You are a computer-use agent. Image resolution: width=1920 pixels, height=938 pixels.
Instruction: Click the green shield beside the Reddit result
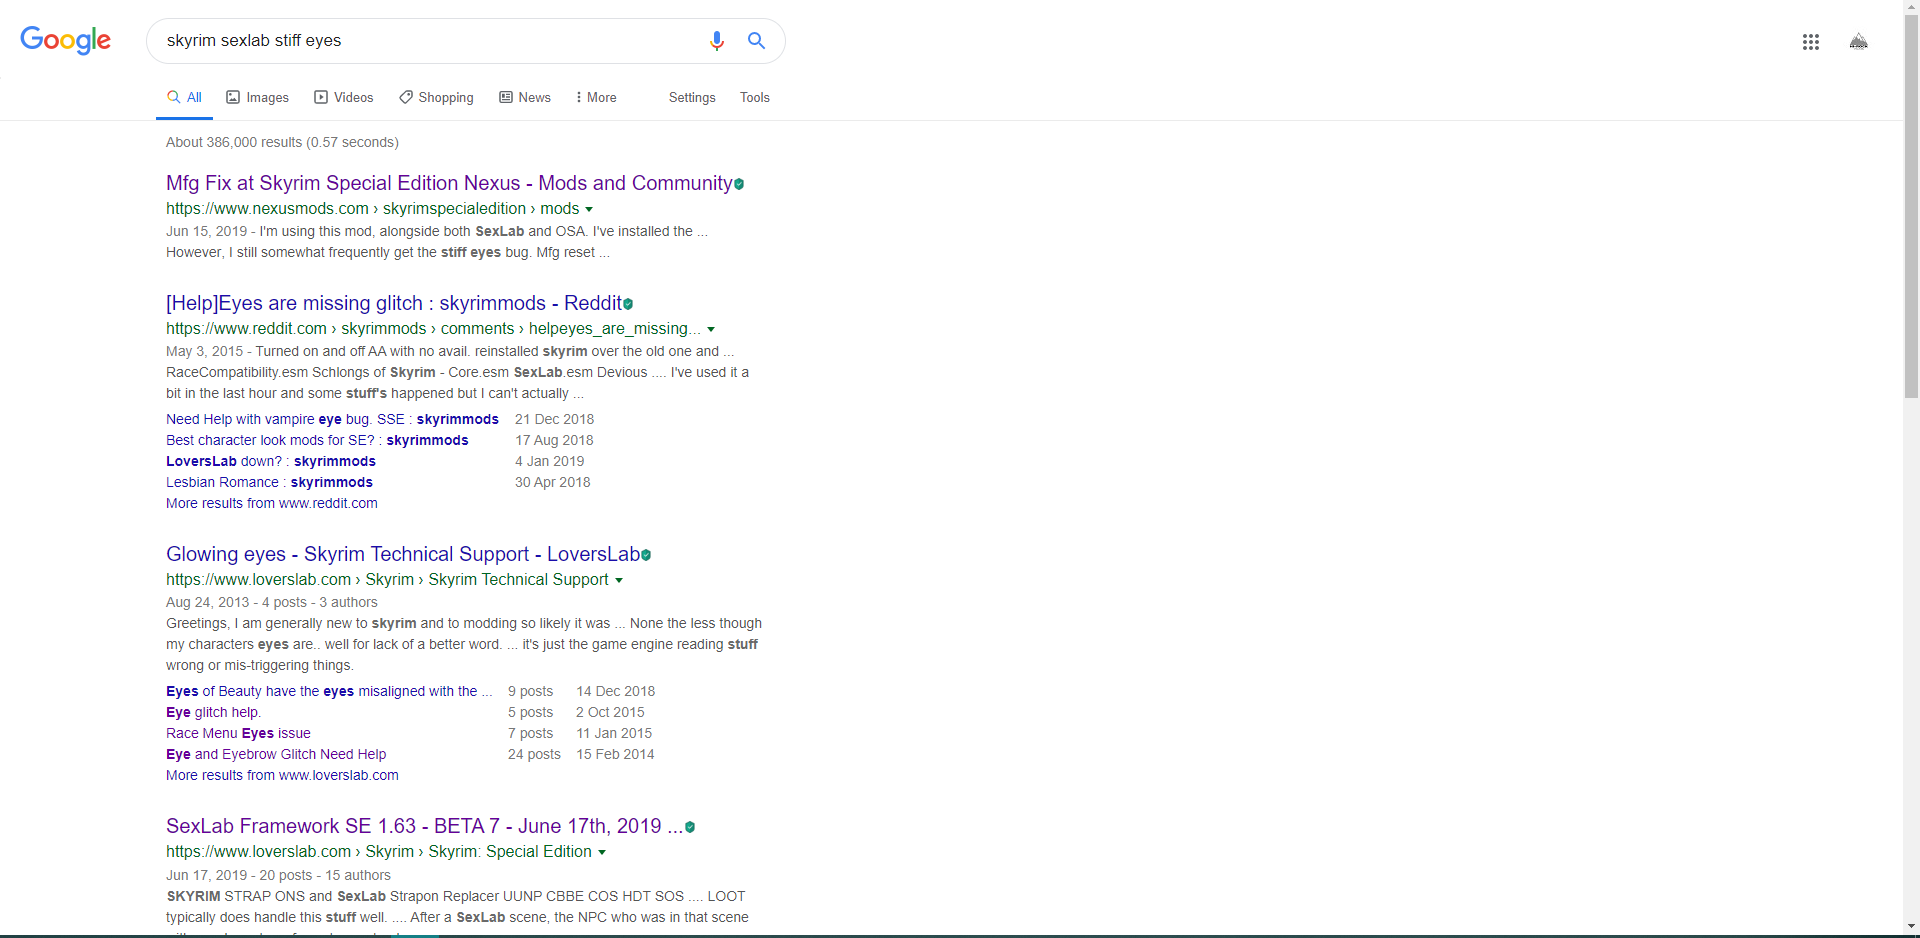pyautogui.click(x=628, y=304)
